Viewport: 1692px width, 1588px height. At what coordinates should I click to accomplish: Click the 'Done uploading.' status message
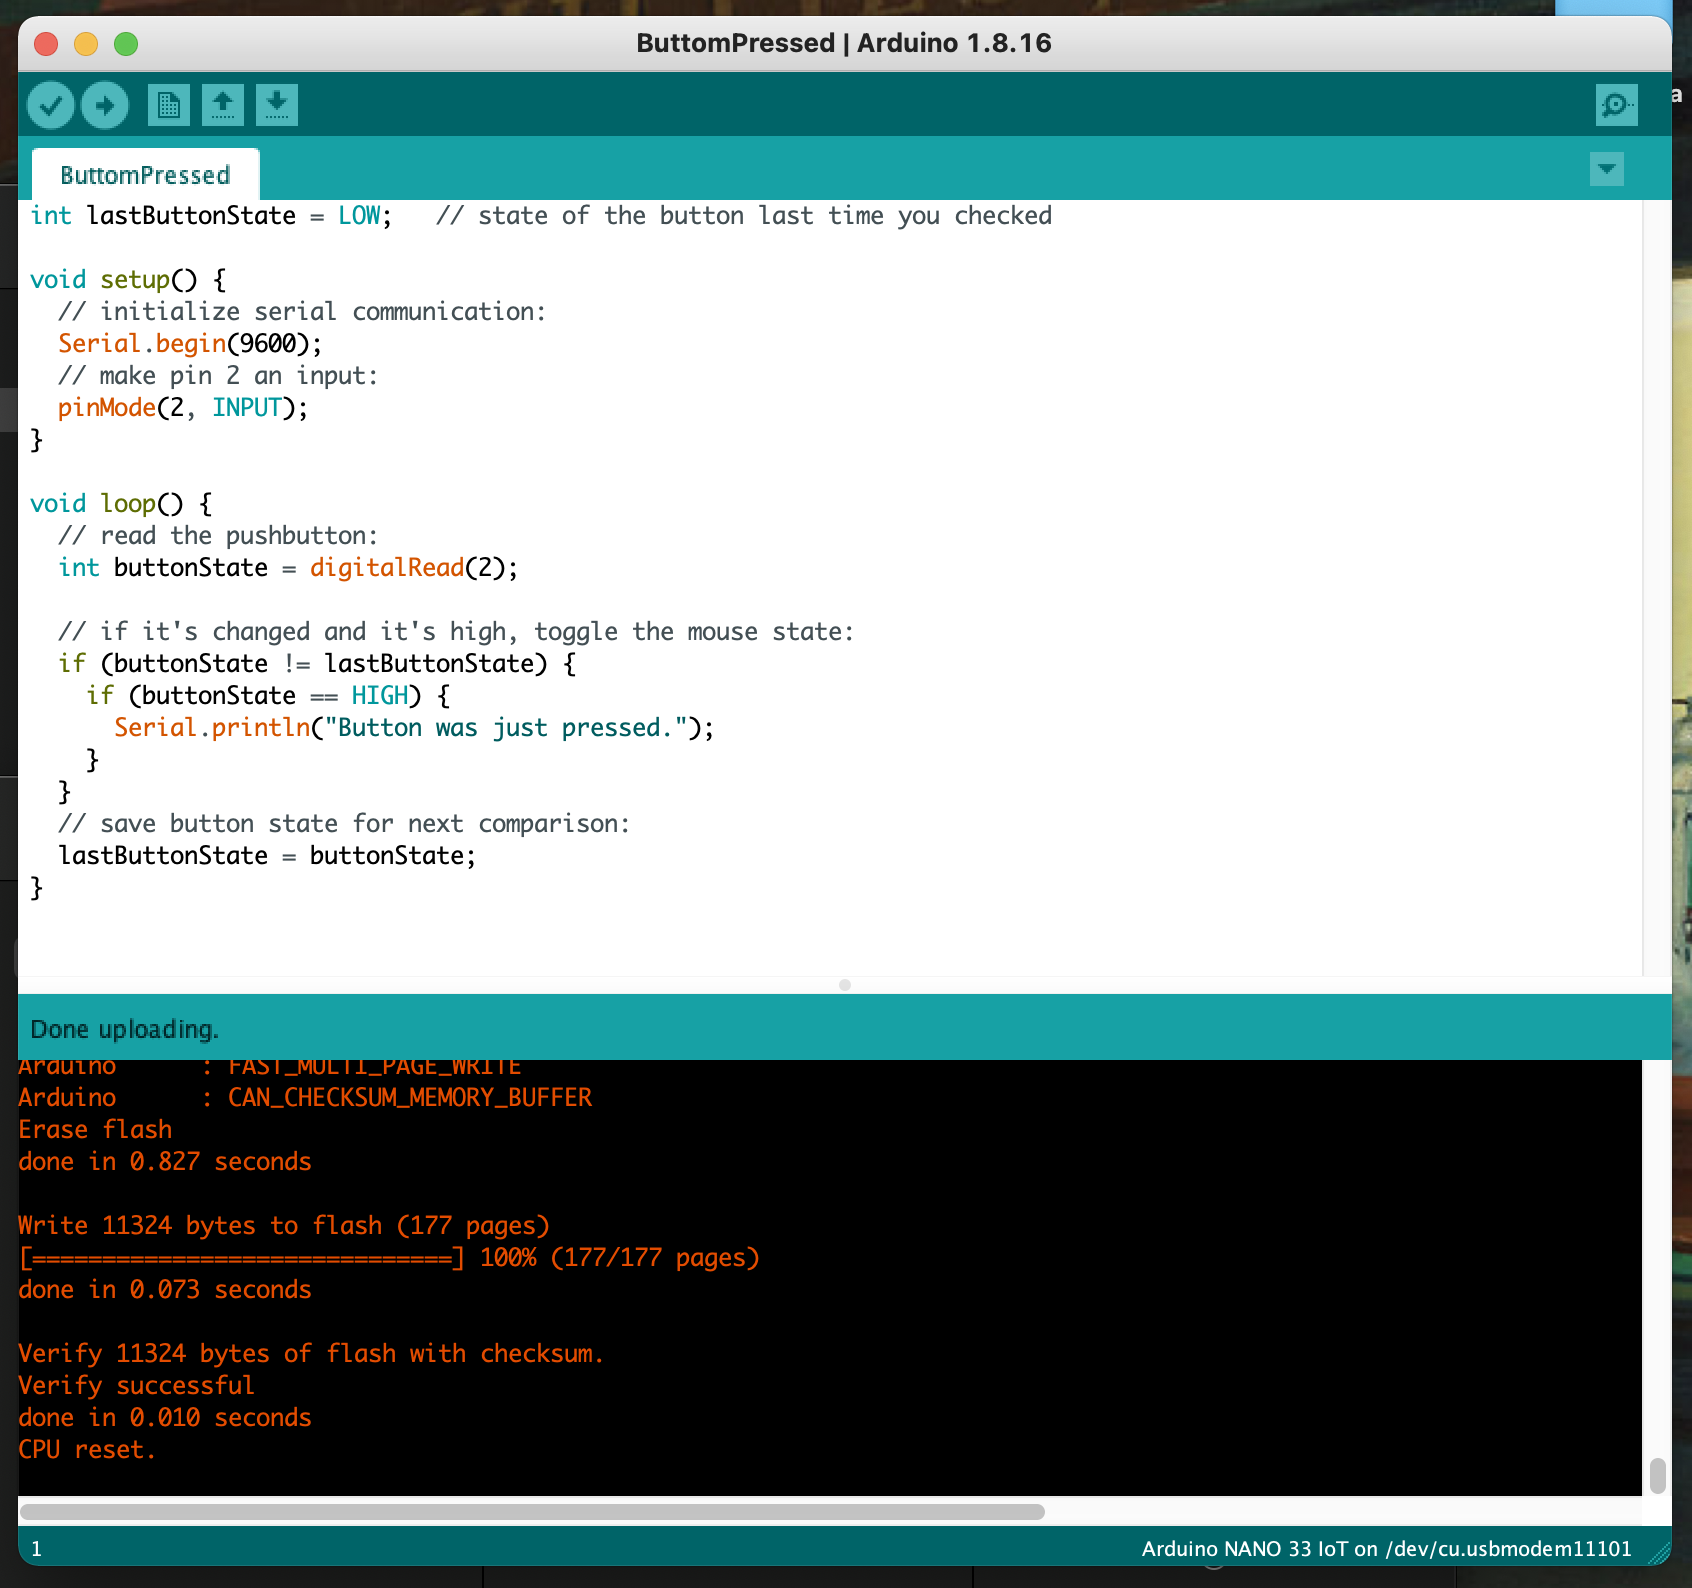tap(125, 1029)
